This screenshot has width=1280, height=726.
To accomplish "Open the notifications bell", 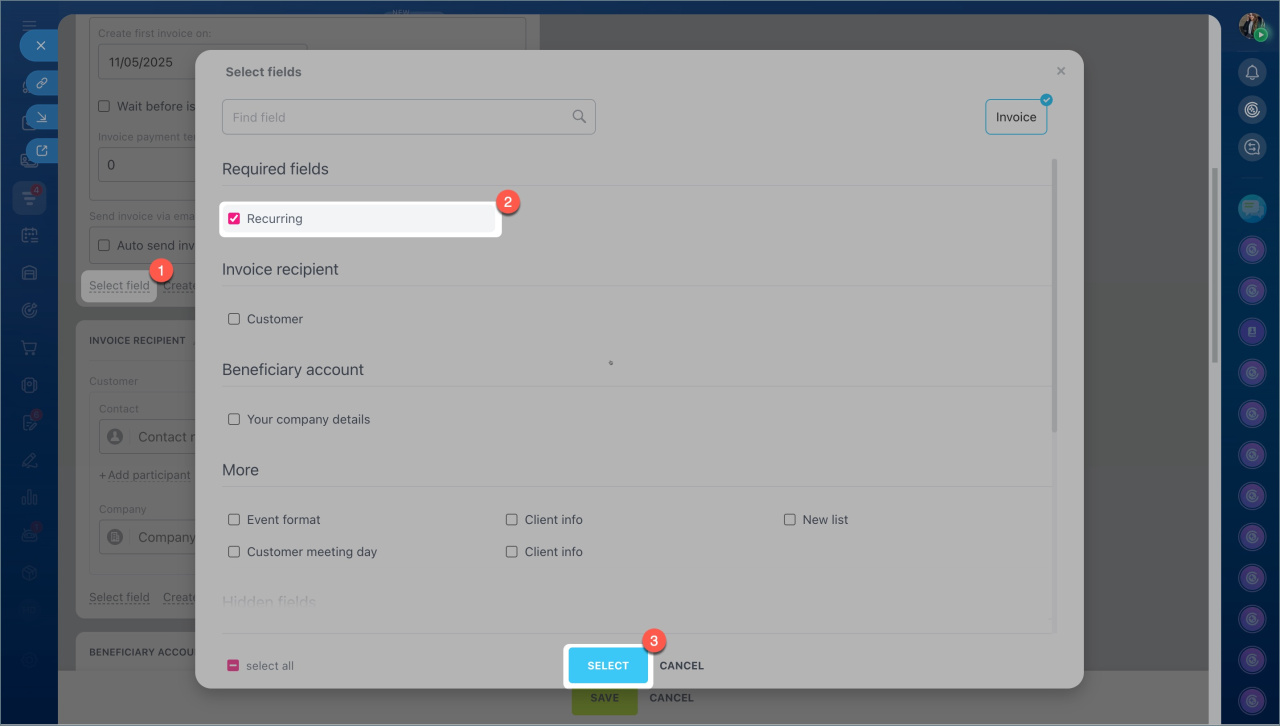I will [1252, 72].
